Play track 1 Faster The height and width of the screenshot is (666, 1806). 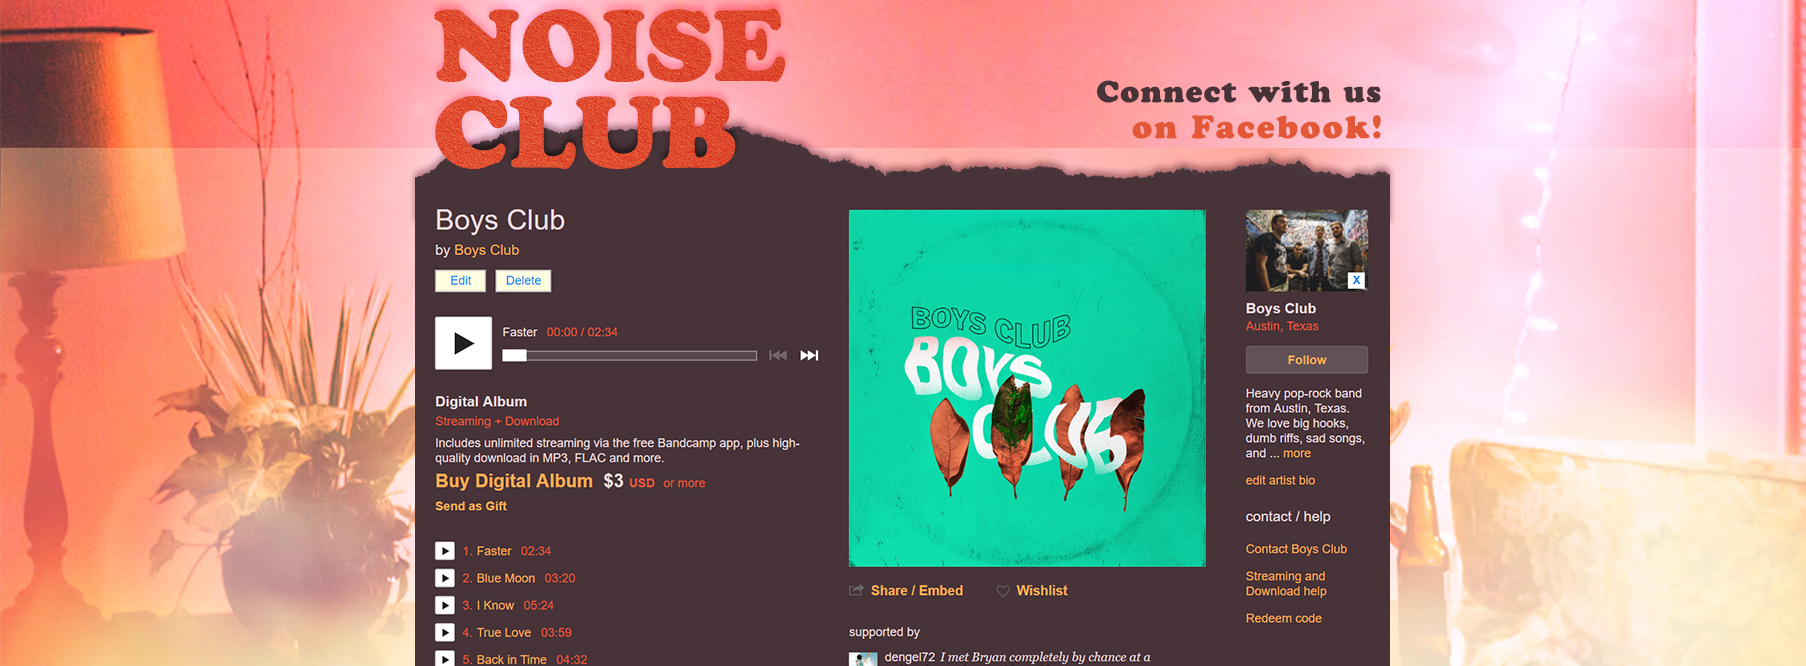click(445, 551)
